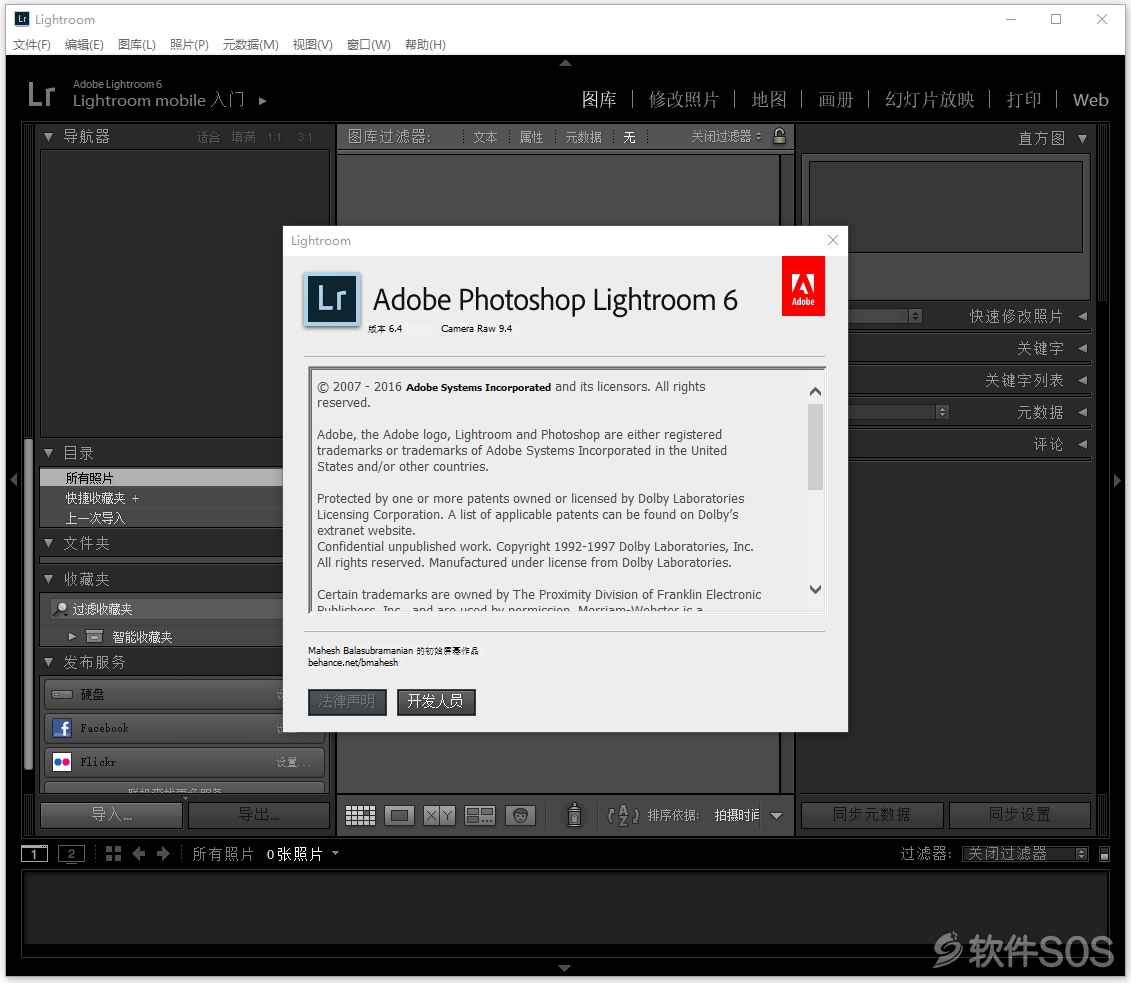This screenshot has width=1131, height=983.
Task: Select None in library filter bar
Action: (x=629, y=137)
